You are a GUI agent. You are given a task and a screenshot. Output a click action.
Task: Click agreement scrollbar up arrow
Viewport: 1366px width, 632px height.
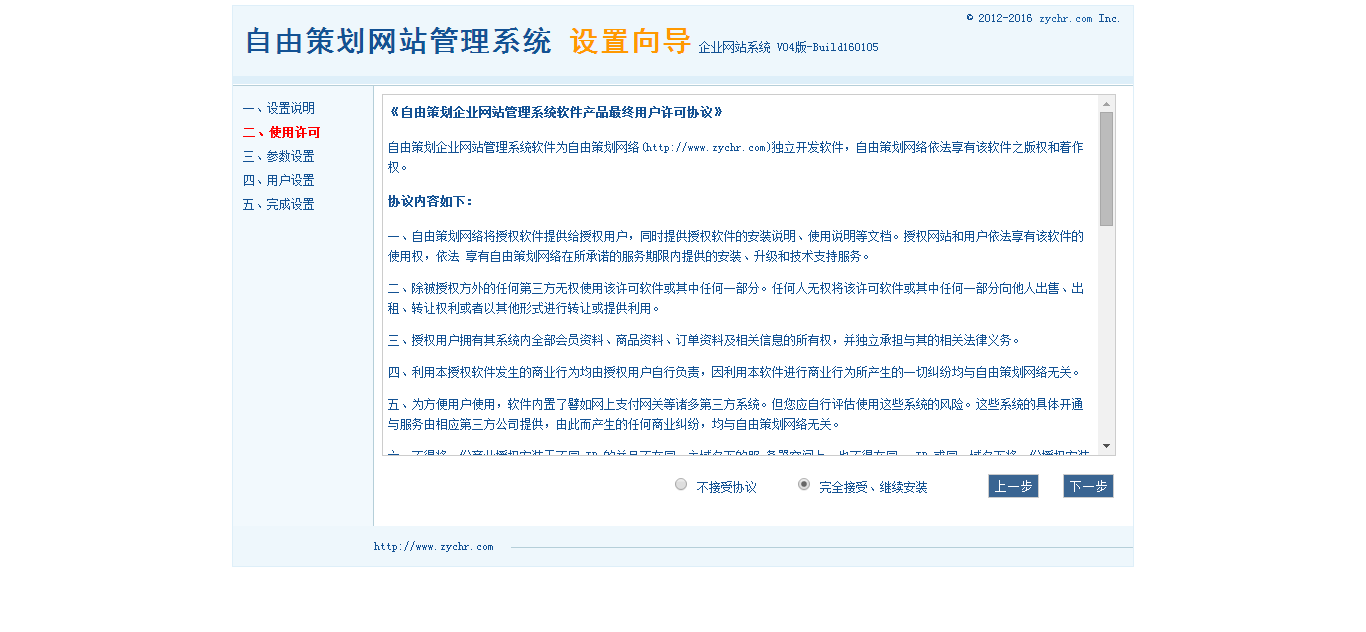pyautogui.click(x=1106, y=103)
